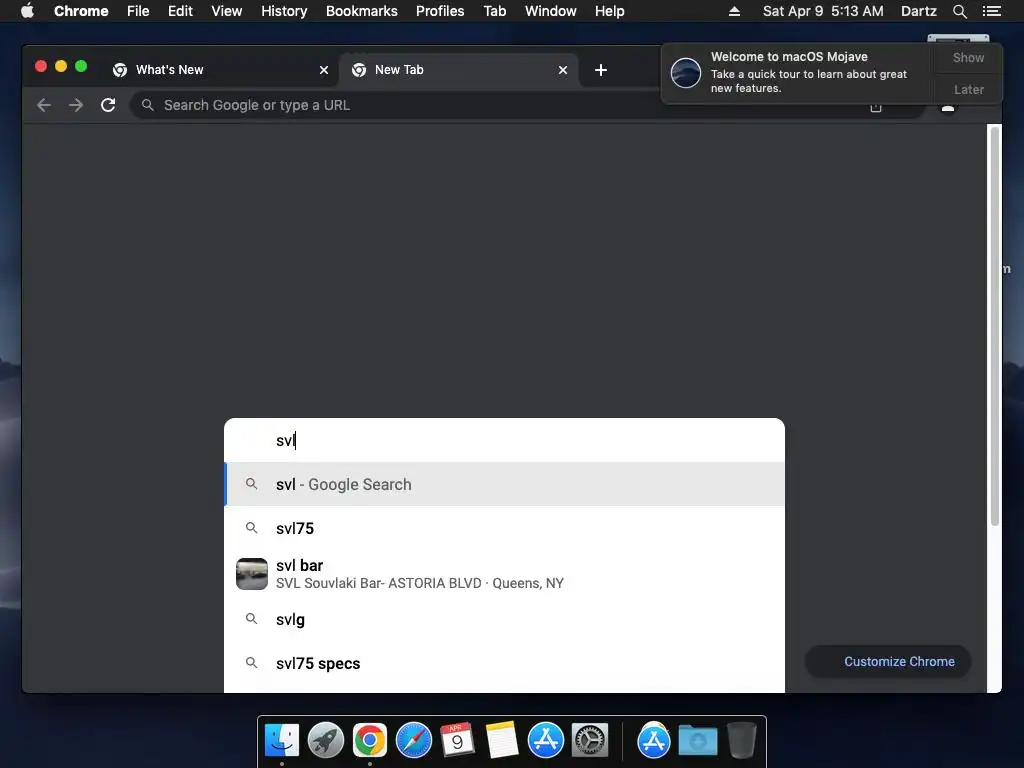The height and width of the screenshot is (768, 1024).
Task: Click the svl bar thumbnail image
Action: [252, 574]
